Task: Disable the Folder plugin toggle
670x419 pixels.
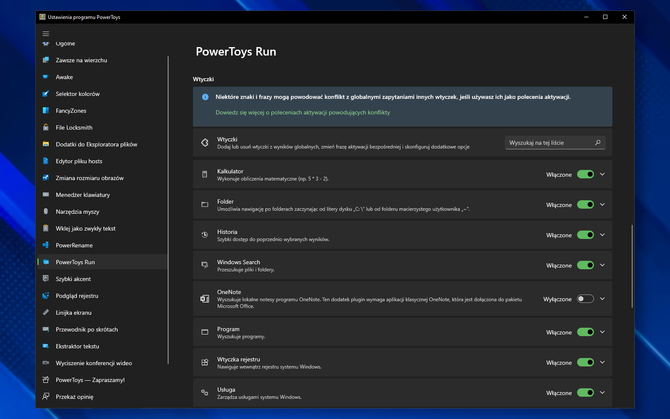Action: [585, 205]
